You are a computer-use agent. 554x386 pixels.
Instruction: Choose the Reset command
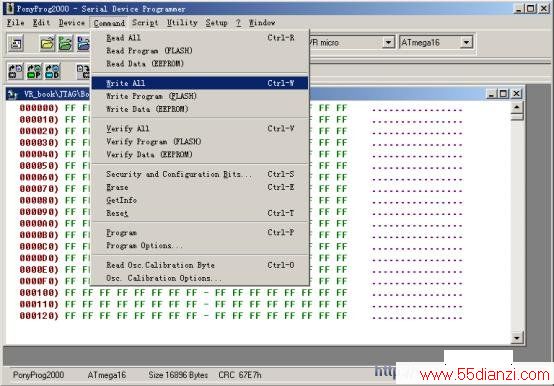coord(200,213)
